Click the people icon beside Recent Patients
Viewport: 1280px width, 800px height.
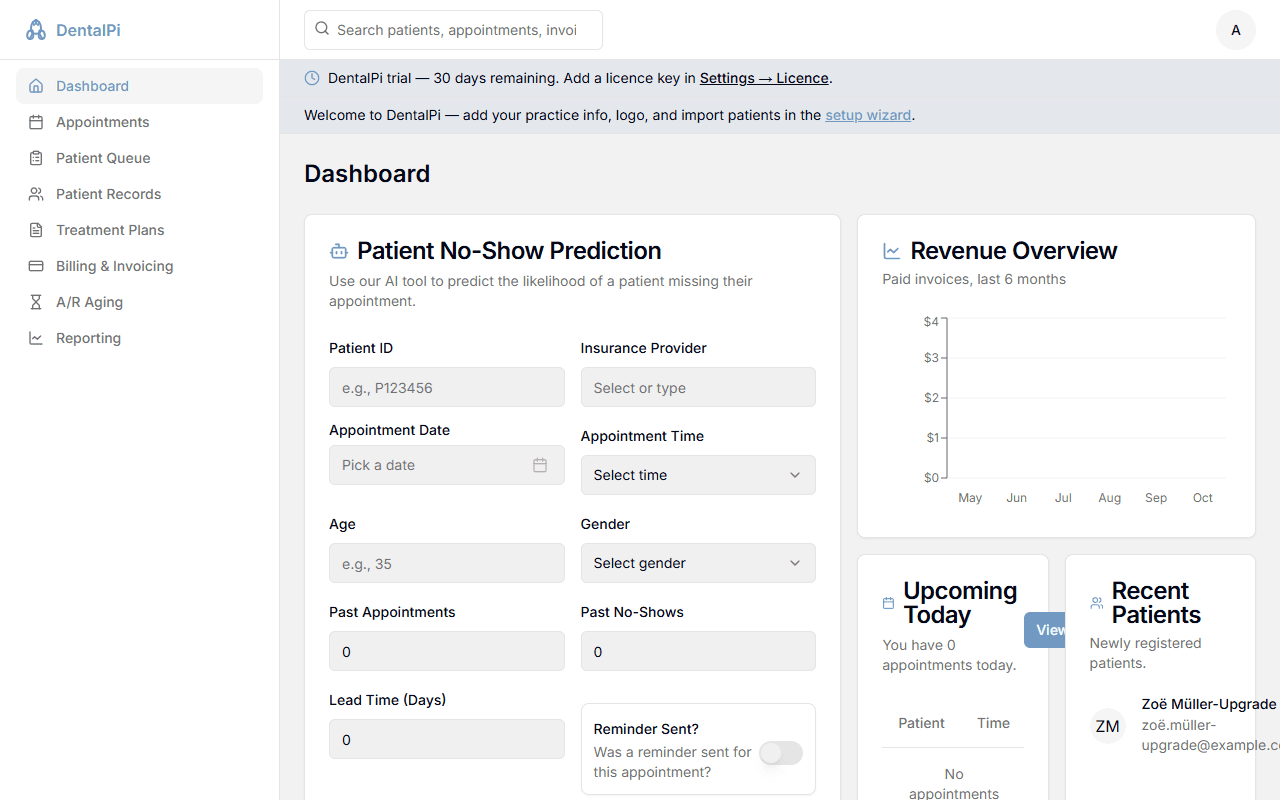[x=1096, y=603]
